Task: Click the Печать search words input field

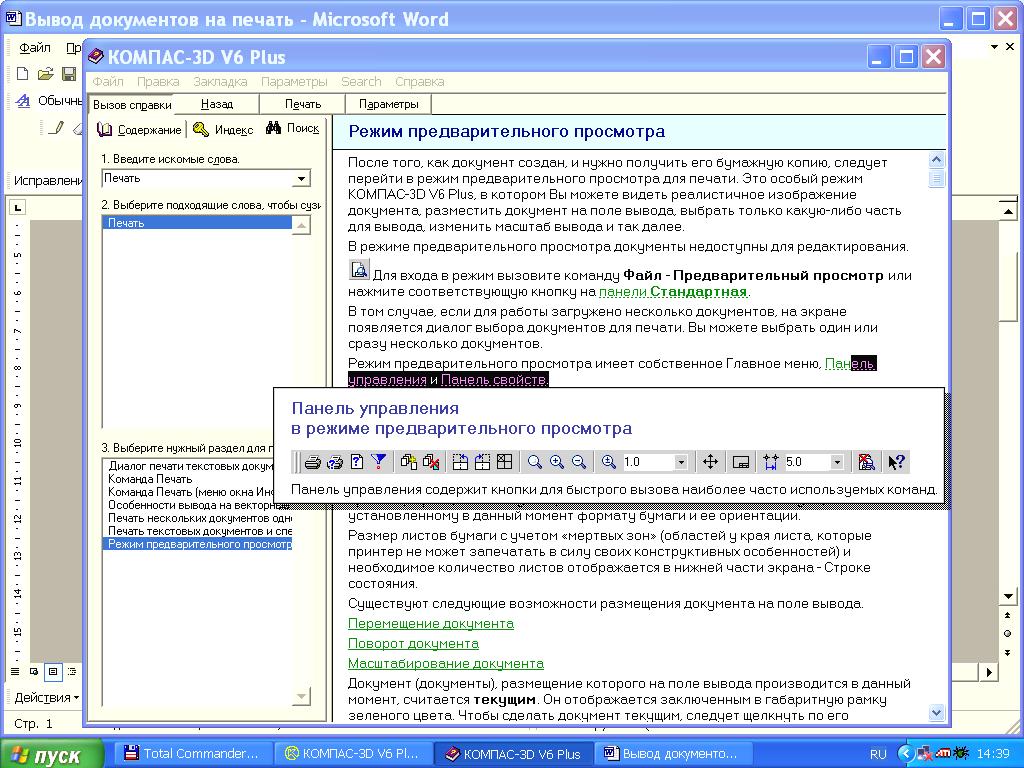Action: pos(199,178)
